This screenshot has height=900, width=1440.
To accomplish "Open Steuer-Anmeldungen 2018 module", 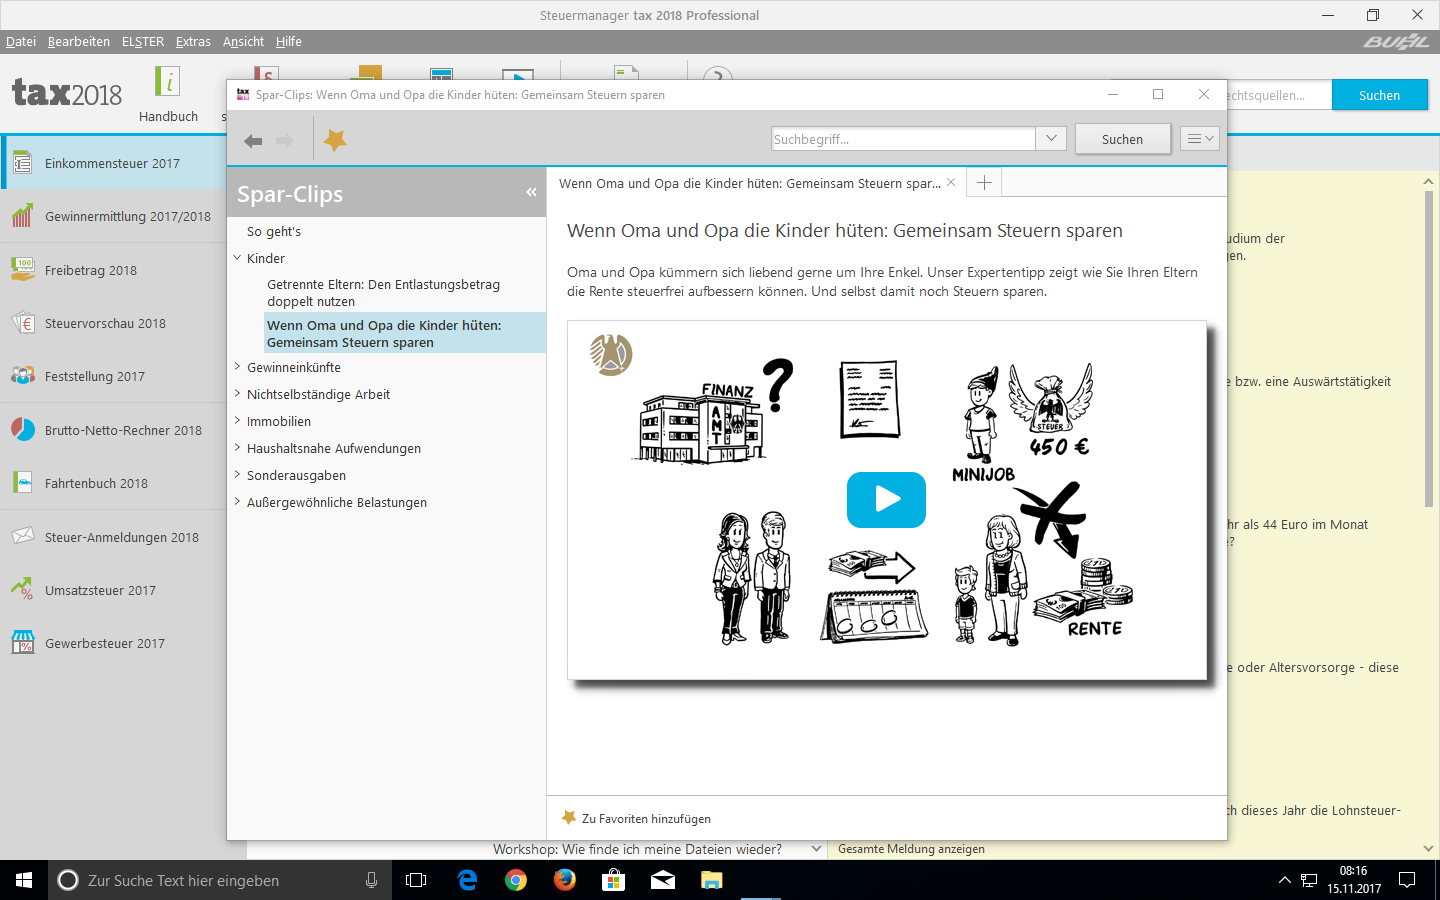I will 113,537.
